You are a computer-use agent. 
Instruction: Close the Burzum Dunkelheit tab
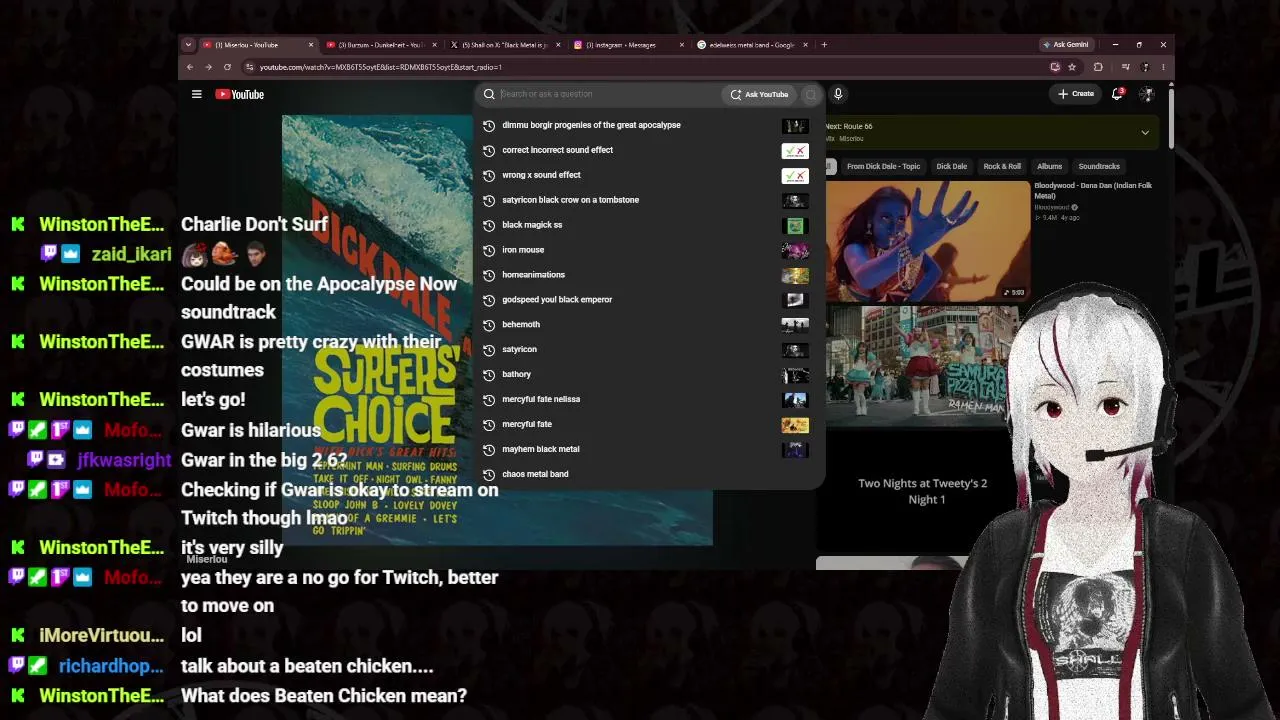click(x=434, y=45)
